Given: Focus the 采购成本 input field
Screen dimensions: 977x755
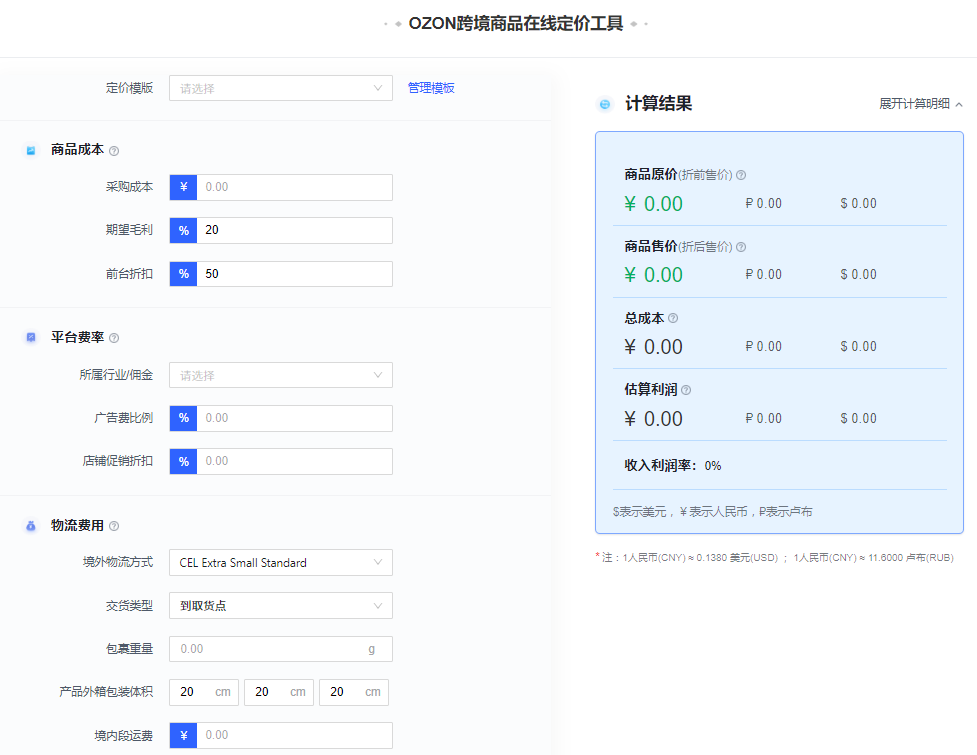Looking at the screenshot, I should 295,188.
